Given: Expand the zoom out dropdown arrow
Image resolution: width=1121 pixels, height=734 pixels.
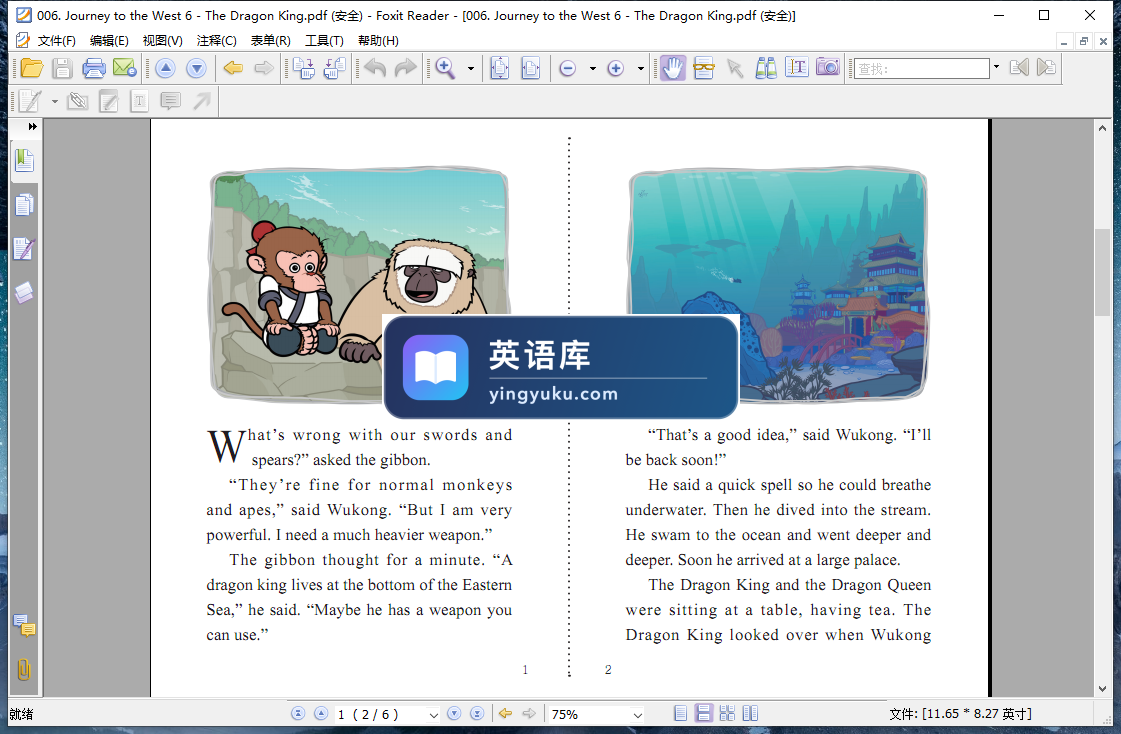Looking at the screenshot, I should click(593, 69).
